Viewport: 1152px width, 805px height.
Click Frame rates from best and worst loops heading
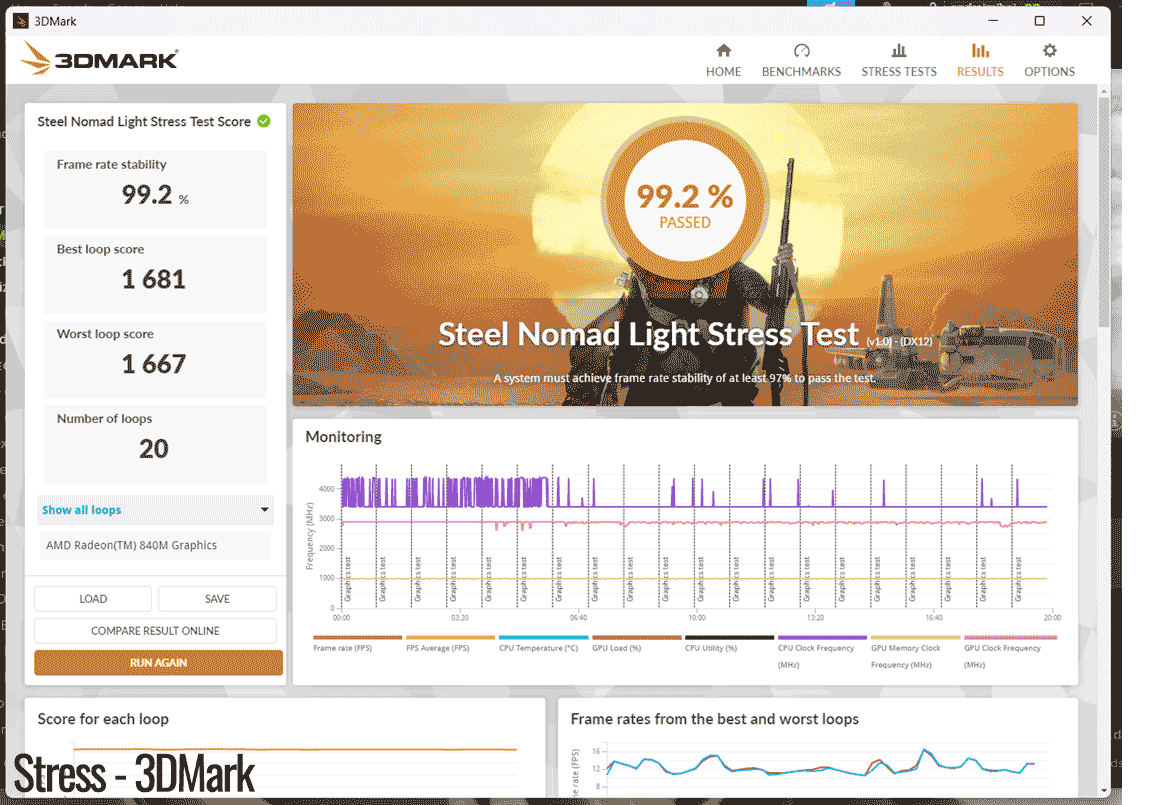tap(715, 719)
